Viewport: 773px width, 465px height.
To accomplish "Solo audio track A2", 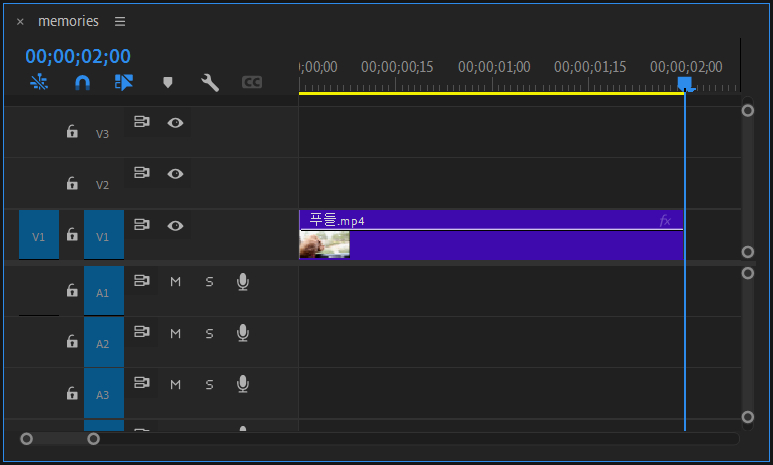I will pos(210,333).
